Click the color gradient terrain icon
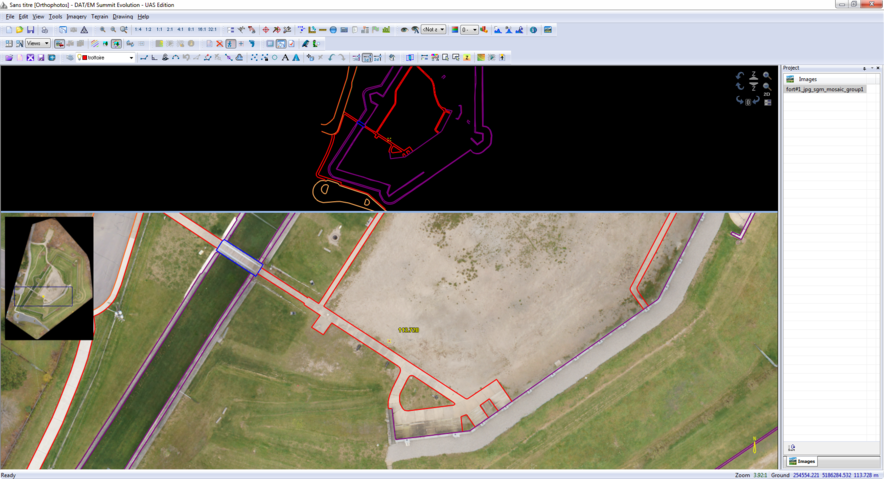Screen dimensions: 884x479 point(481,57)
